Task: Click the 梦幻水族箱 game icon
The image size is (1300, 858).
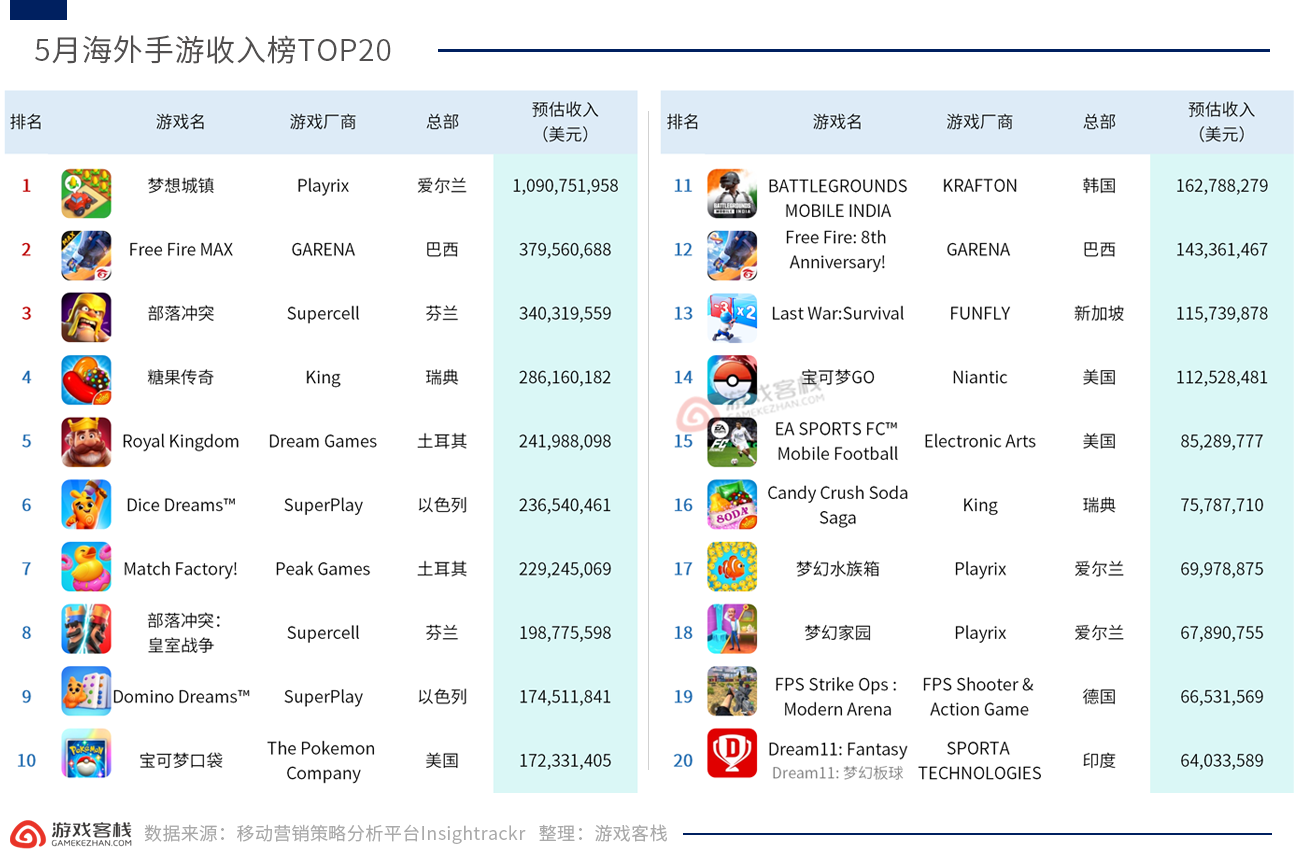Action: pos(732,567)
